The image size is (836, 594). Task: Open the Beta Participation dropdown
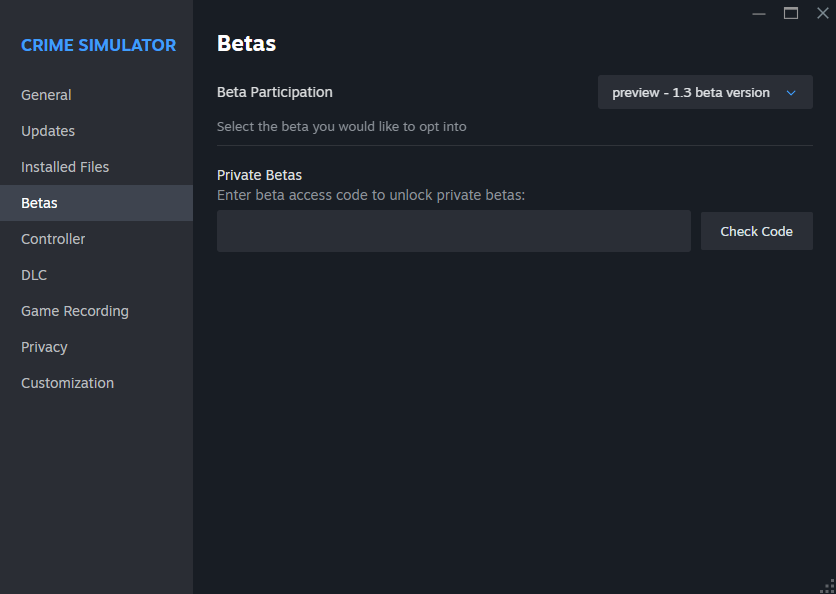pyautogui.click(x=704, y=93)
